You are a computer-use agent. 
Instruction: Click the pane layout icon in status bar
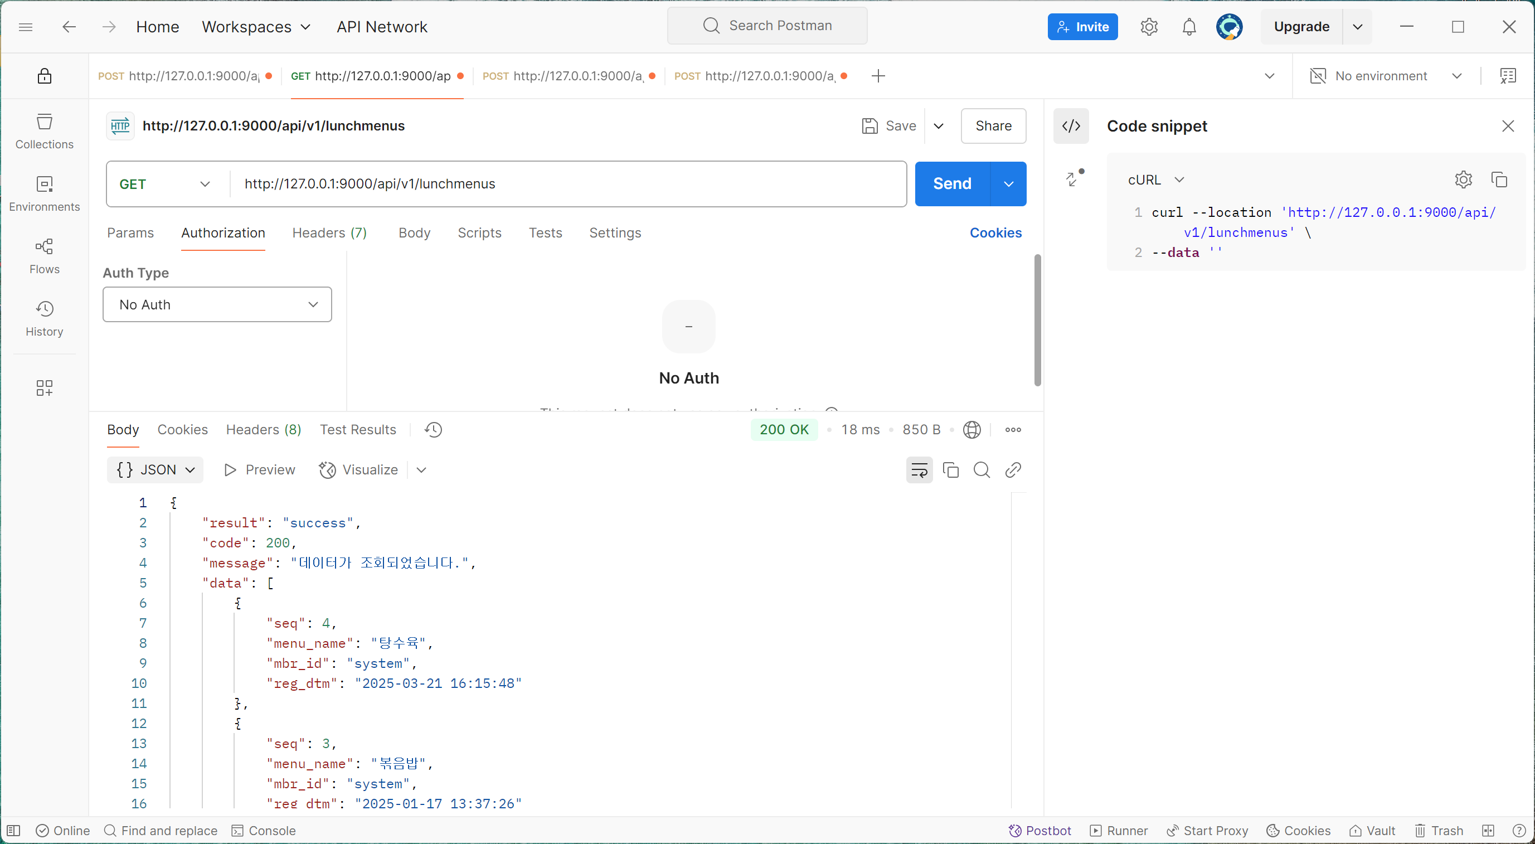pyautogui.click(x=1488, y=831)
